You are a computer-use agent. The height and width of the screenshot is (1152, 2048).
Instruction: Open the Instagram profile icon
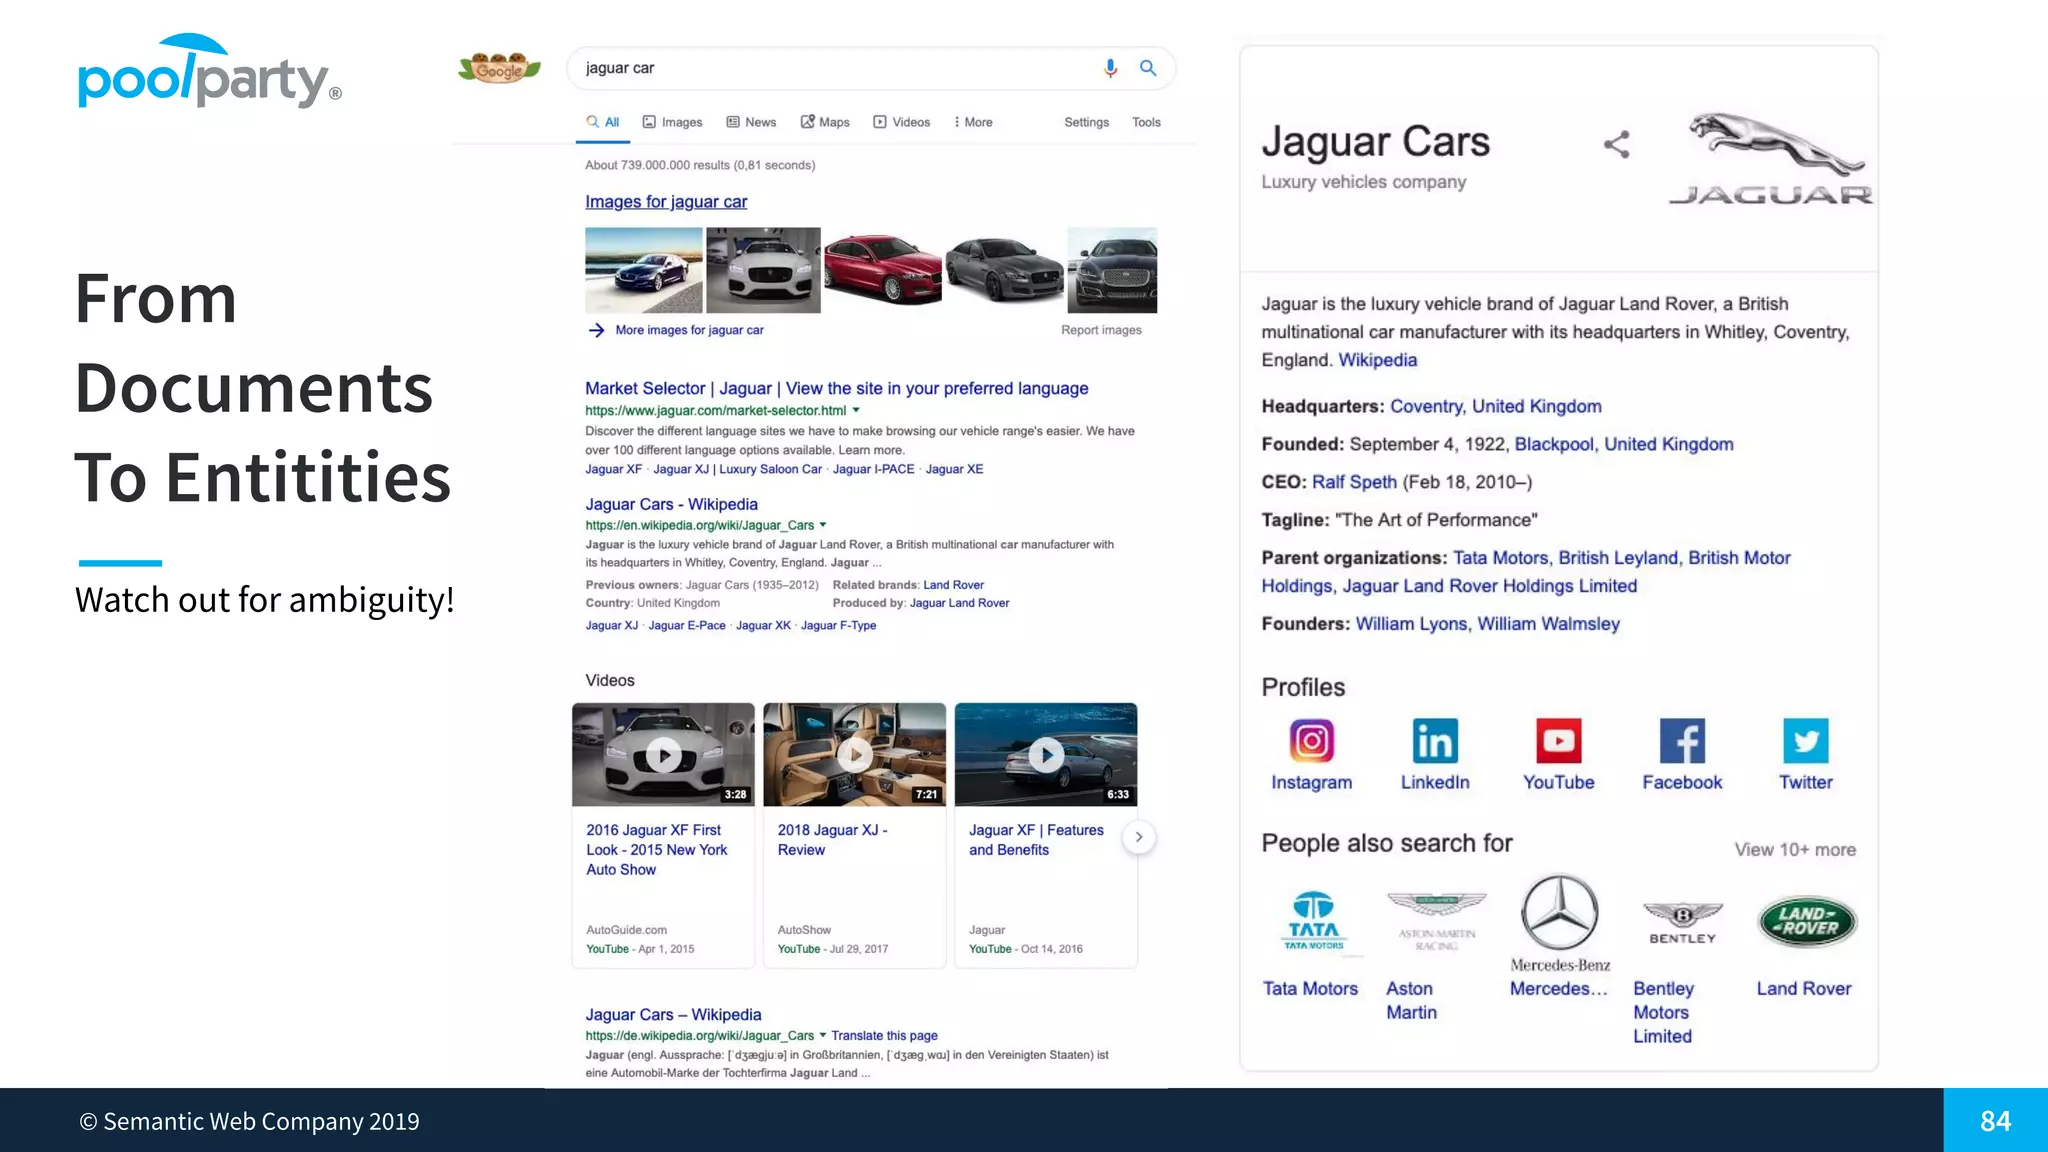(x=1311, y=741)
